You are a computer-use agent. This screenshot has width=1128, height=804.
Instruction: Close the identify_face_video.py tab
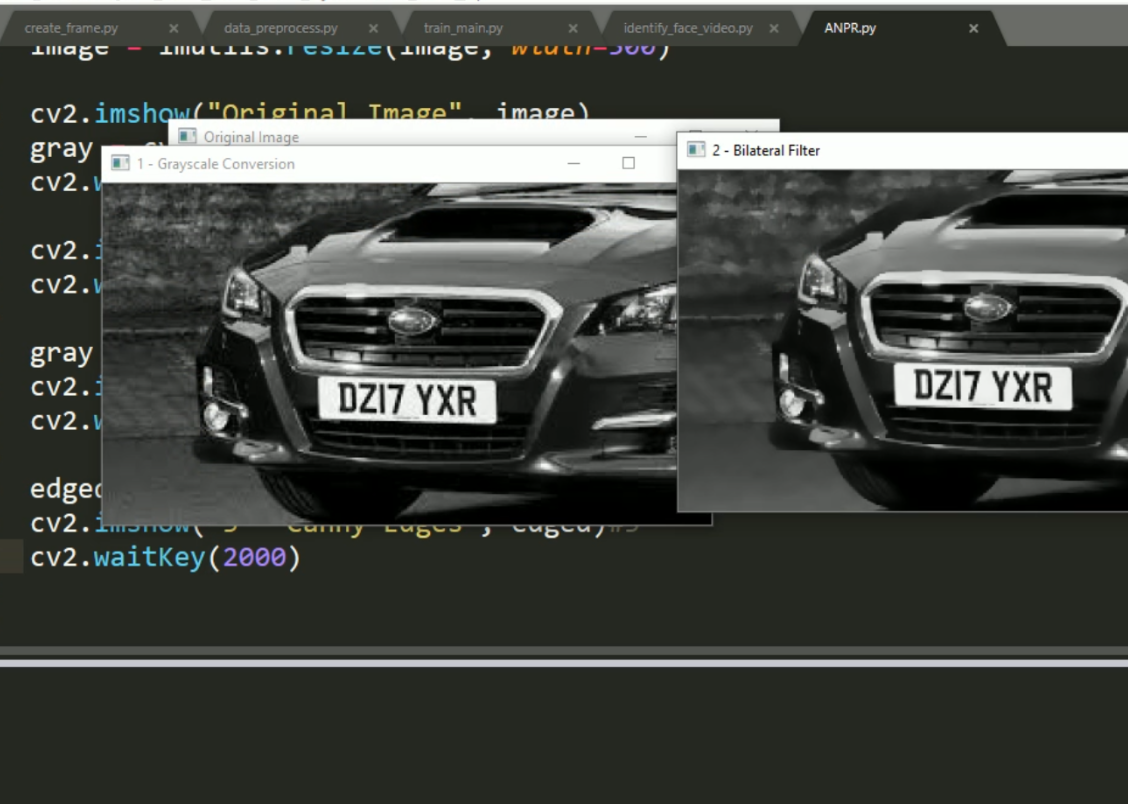tap(773, 29)
